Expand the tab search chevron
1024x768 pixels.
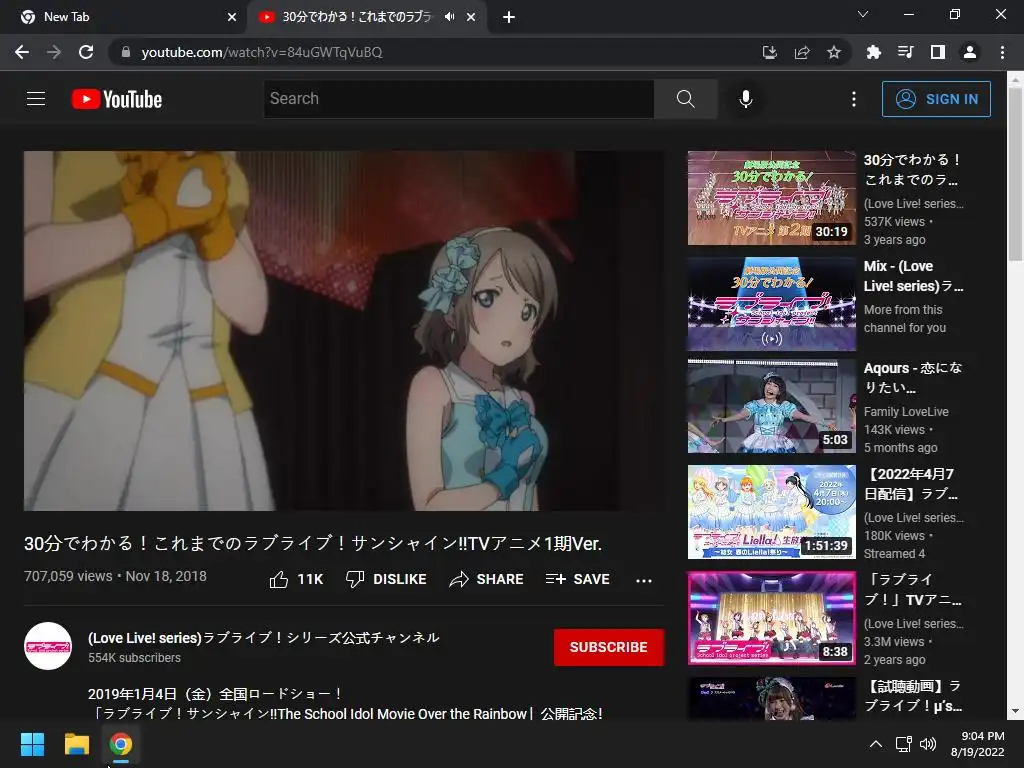pyautogui.click(x=863, y=14)
